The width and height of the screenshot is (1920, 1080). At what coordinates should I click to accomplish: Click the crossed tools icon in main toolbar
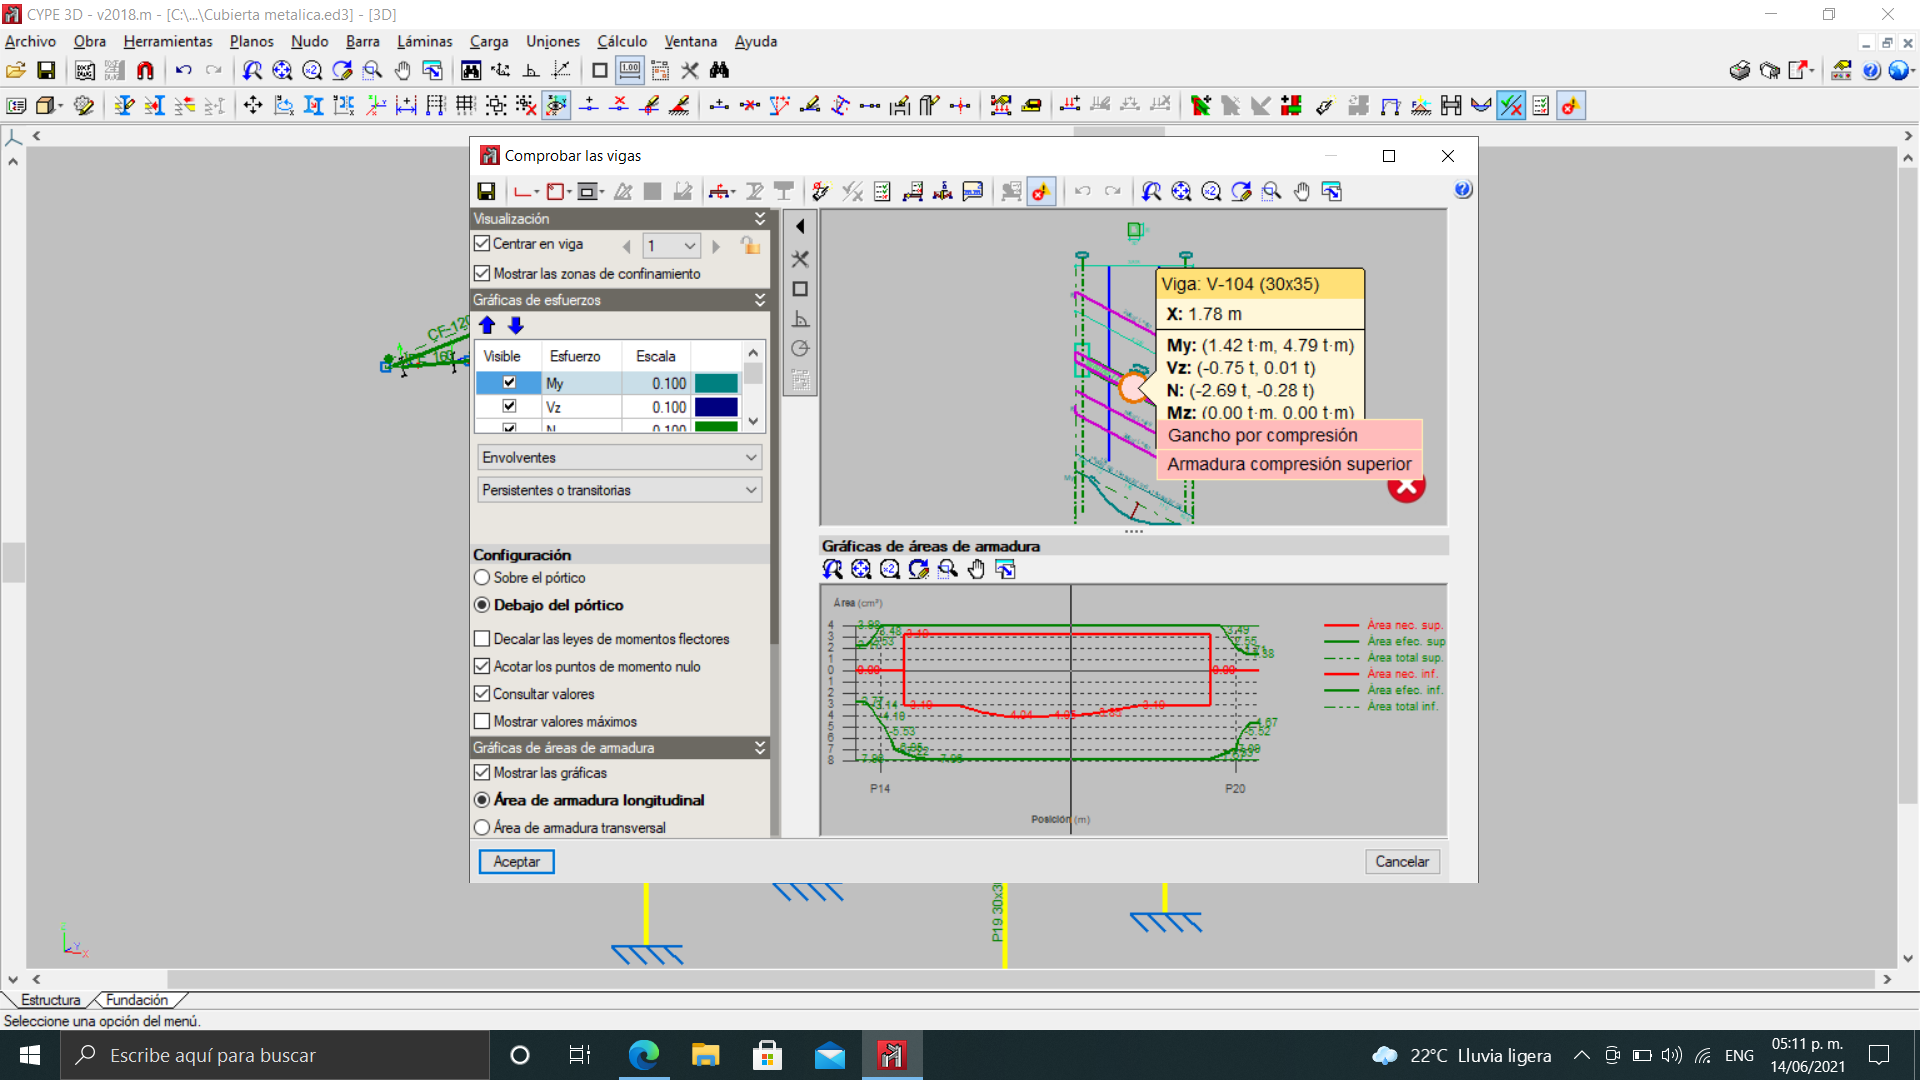690,70
